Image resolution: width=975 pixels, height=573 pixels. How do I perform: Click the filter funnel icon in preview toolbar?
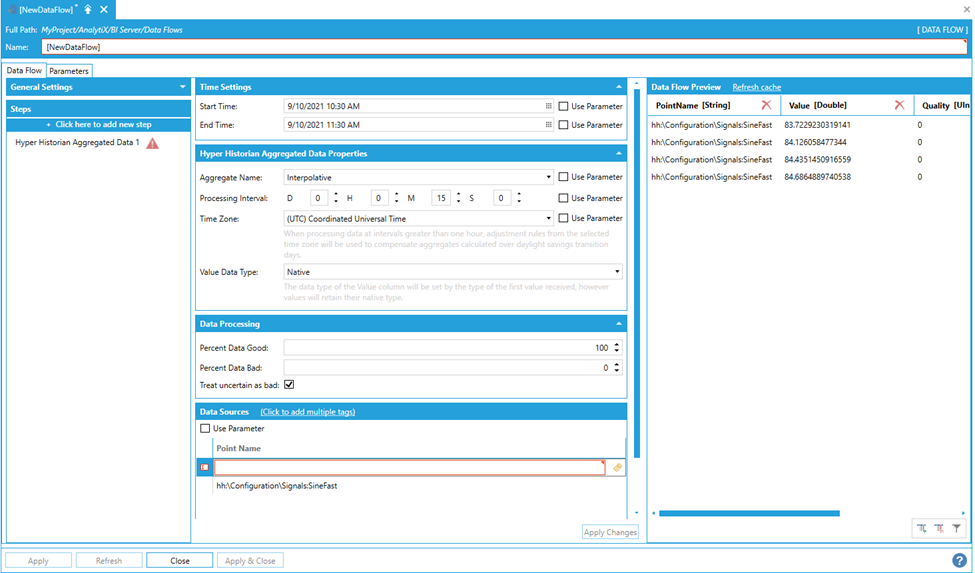[957, 528]
